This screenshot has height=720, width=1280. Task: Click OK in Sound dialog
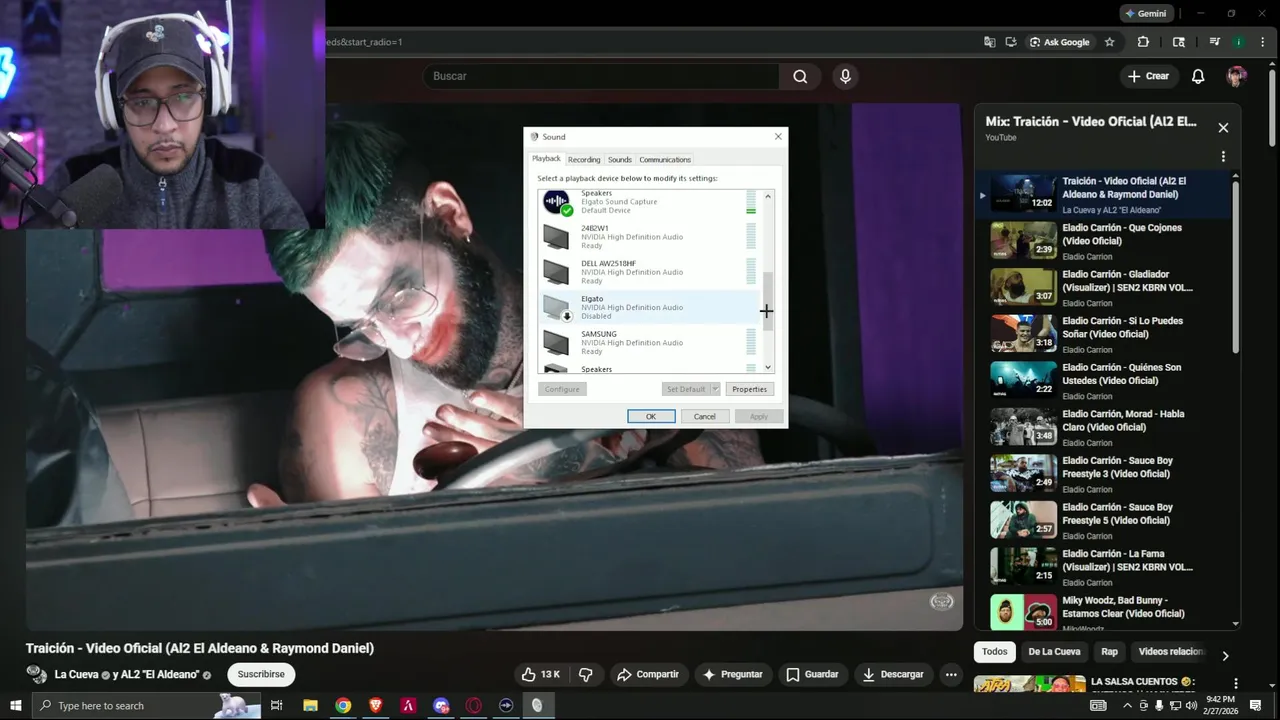[651, 417]
